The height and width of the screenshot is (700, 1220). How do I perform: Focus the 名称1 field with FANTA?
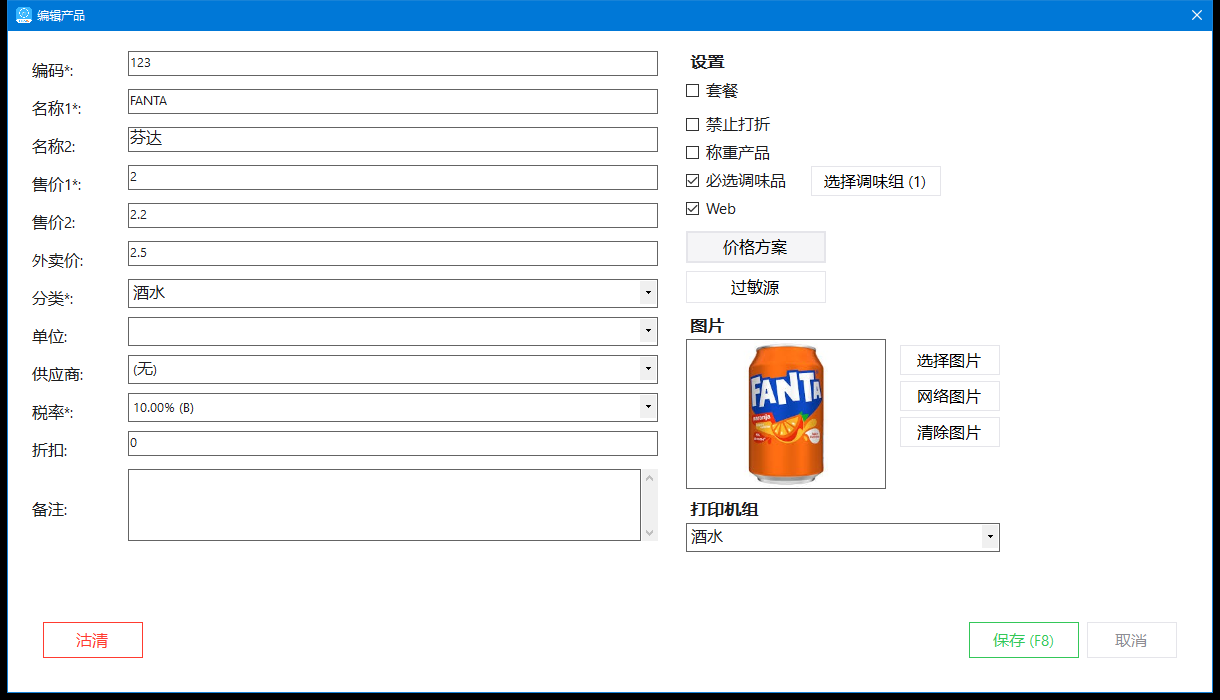pos(393,101)
